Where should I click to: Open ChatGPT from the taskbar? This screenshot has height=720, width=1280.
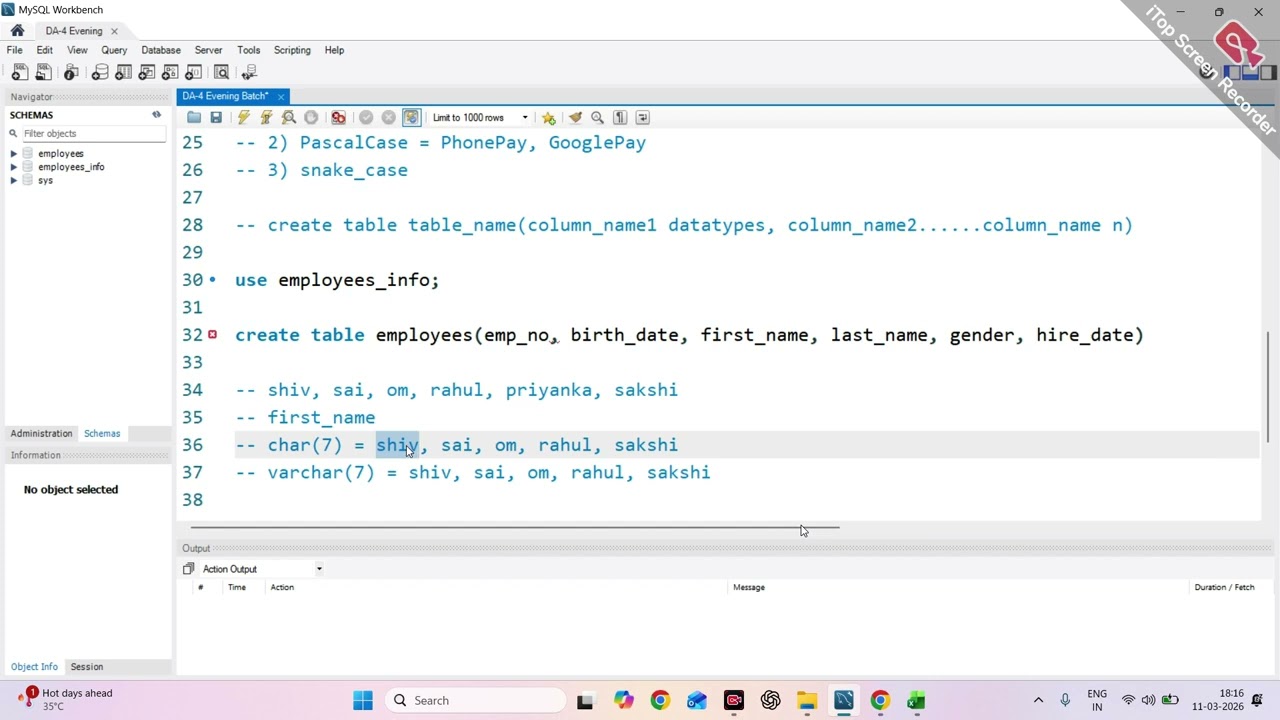[770, 701]
